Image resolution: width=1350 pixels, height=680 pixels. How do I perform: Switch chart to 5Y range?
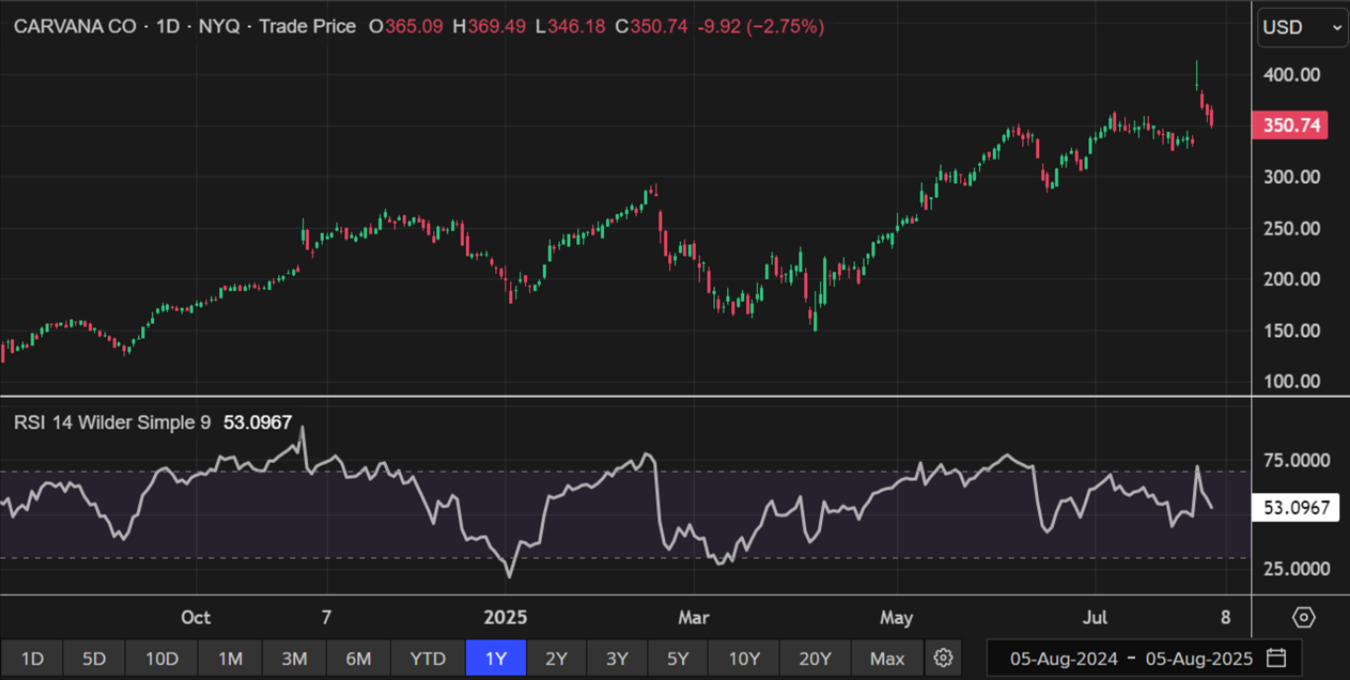[677, 658]
